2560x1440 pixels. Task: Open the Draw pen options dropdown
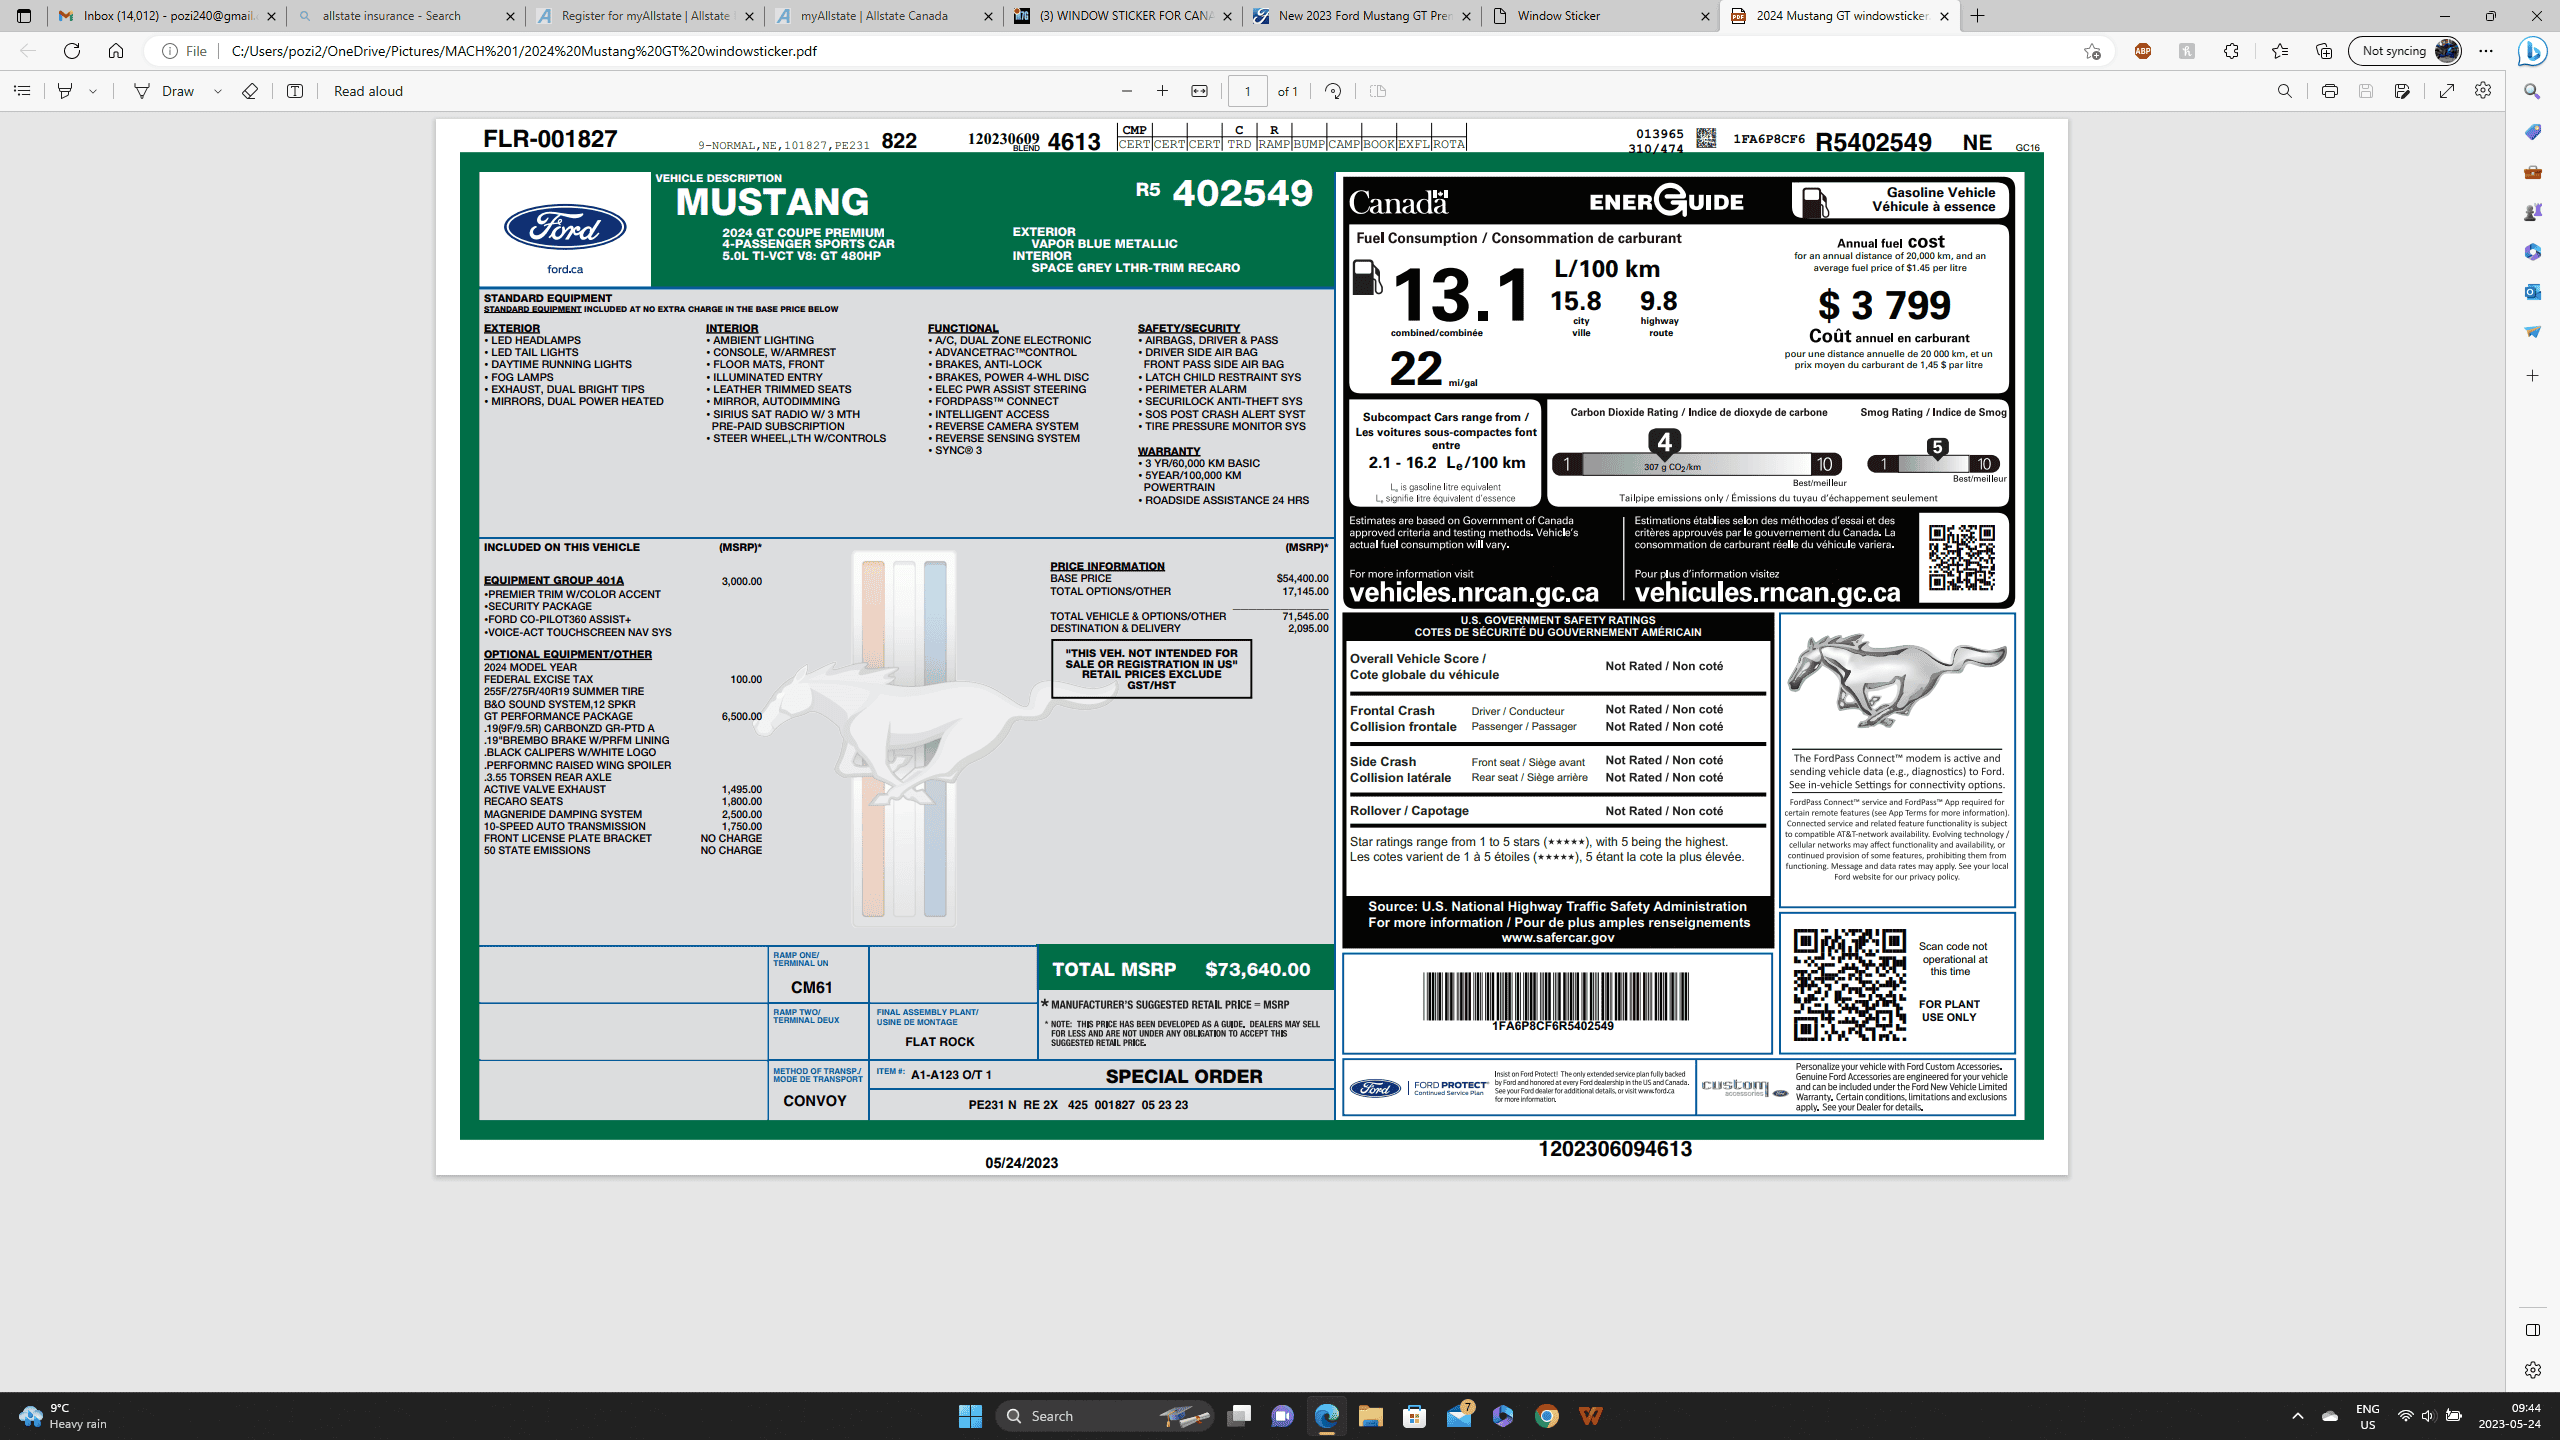pos(216,91)
